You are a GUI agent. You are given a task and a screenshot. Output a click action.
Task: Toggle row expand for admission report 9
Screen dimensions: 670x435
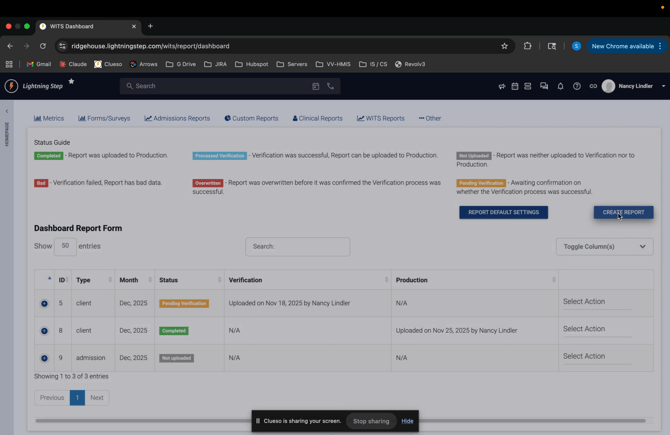click(x=44, y=358)
